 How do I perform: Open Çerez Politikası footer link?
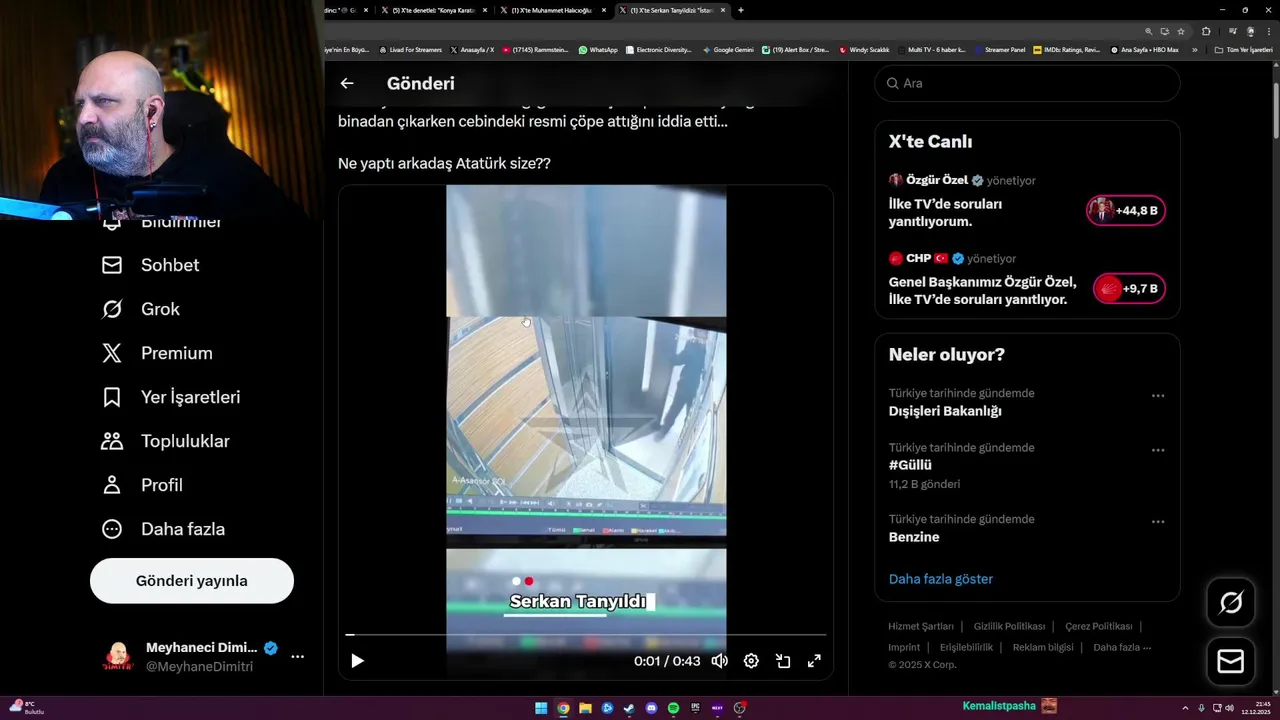tap(1099, 626)
